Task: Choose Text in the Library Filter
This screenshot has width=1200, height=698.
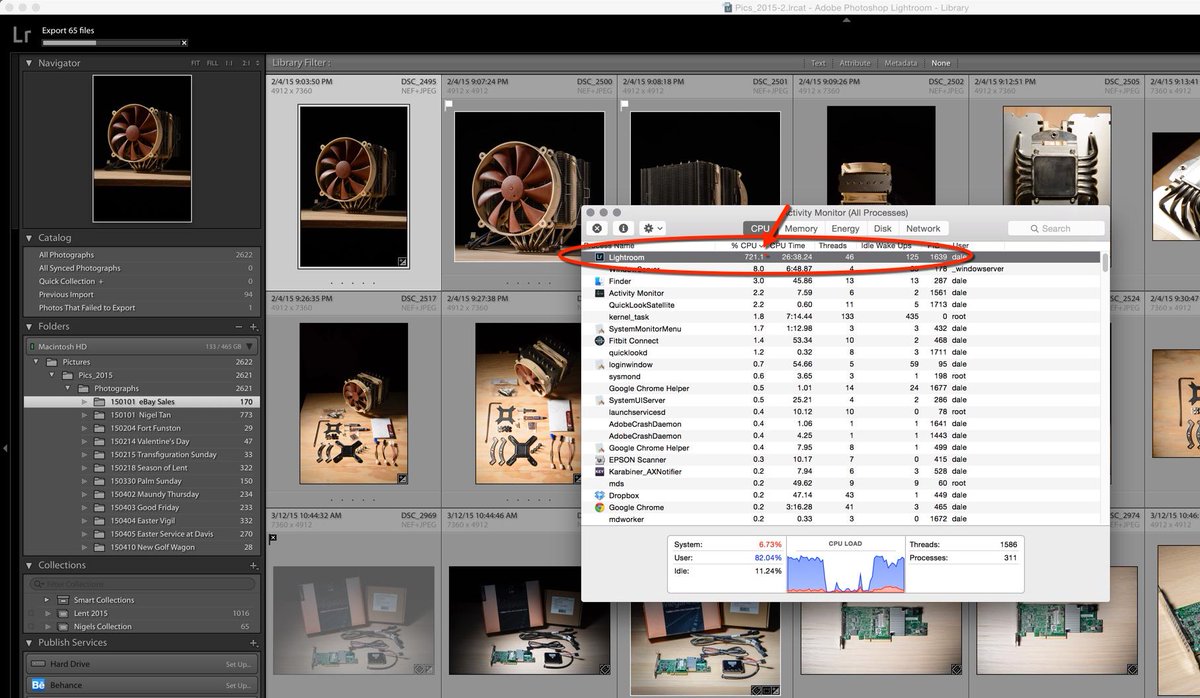Action: (818, 63)
